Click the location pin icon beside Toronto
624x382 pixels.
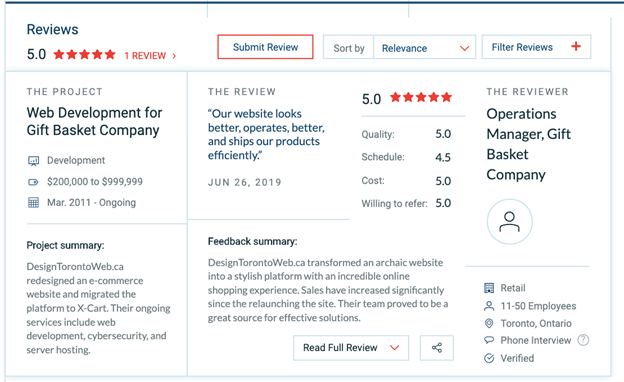pyautogui.click(x=489, y=323)
